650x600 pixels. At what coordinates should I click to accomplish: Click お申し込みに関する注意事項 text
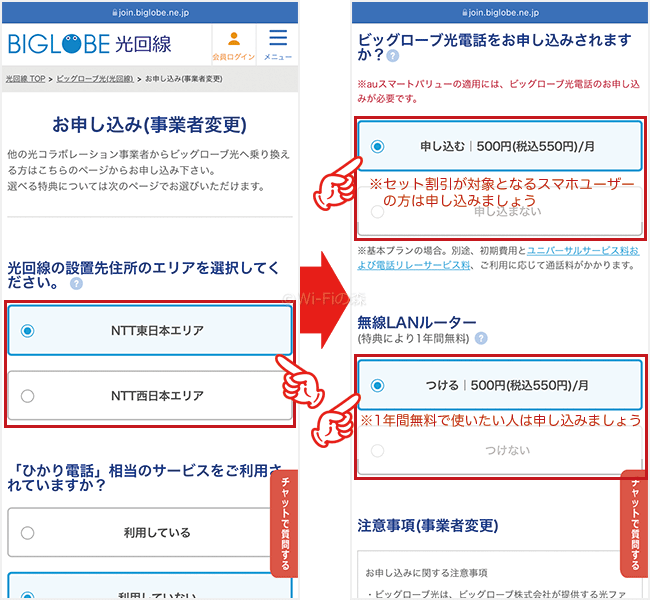426,573
